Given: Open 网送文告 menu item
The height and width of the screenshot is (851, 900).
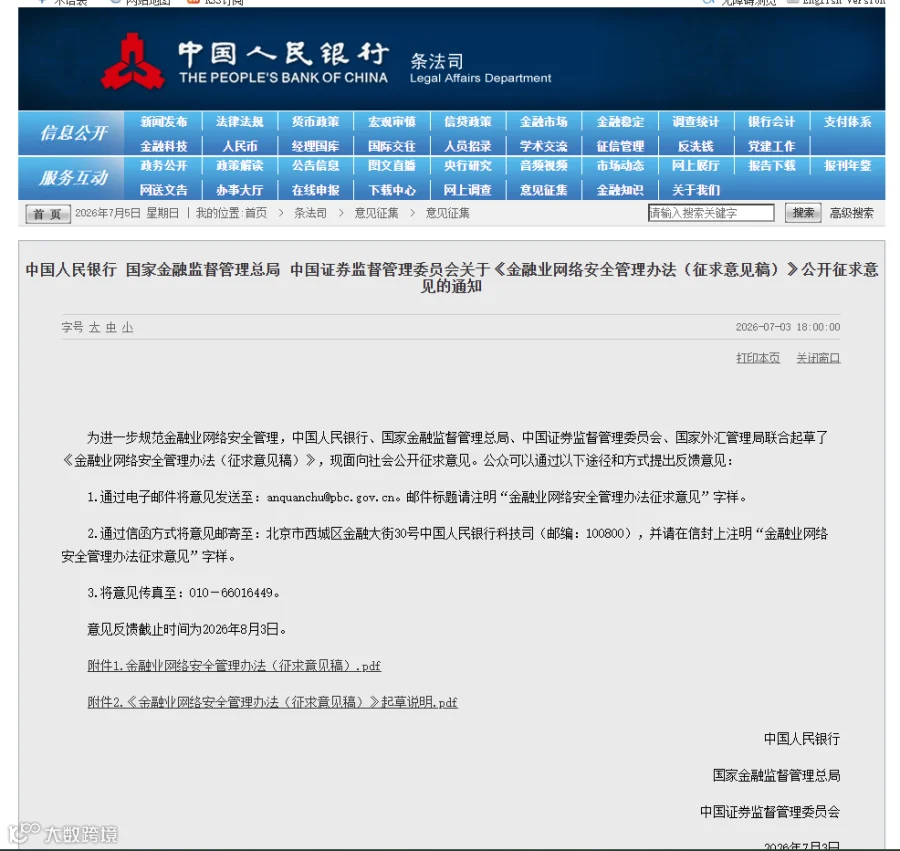Looking at the screenshot, I should click(164, 190).
